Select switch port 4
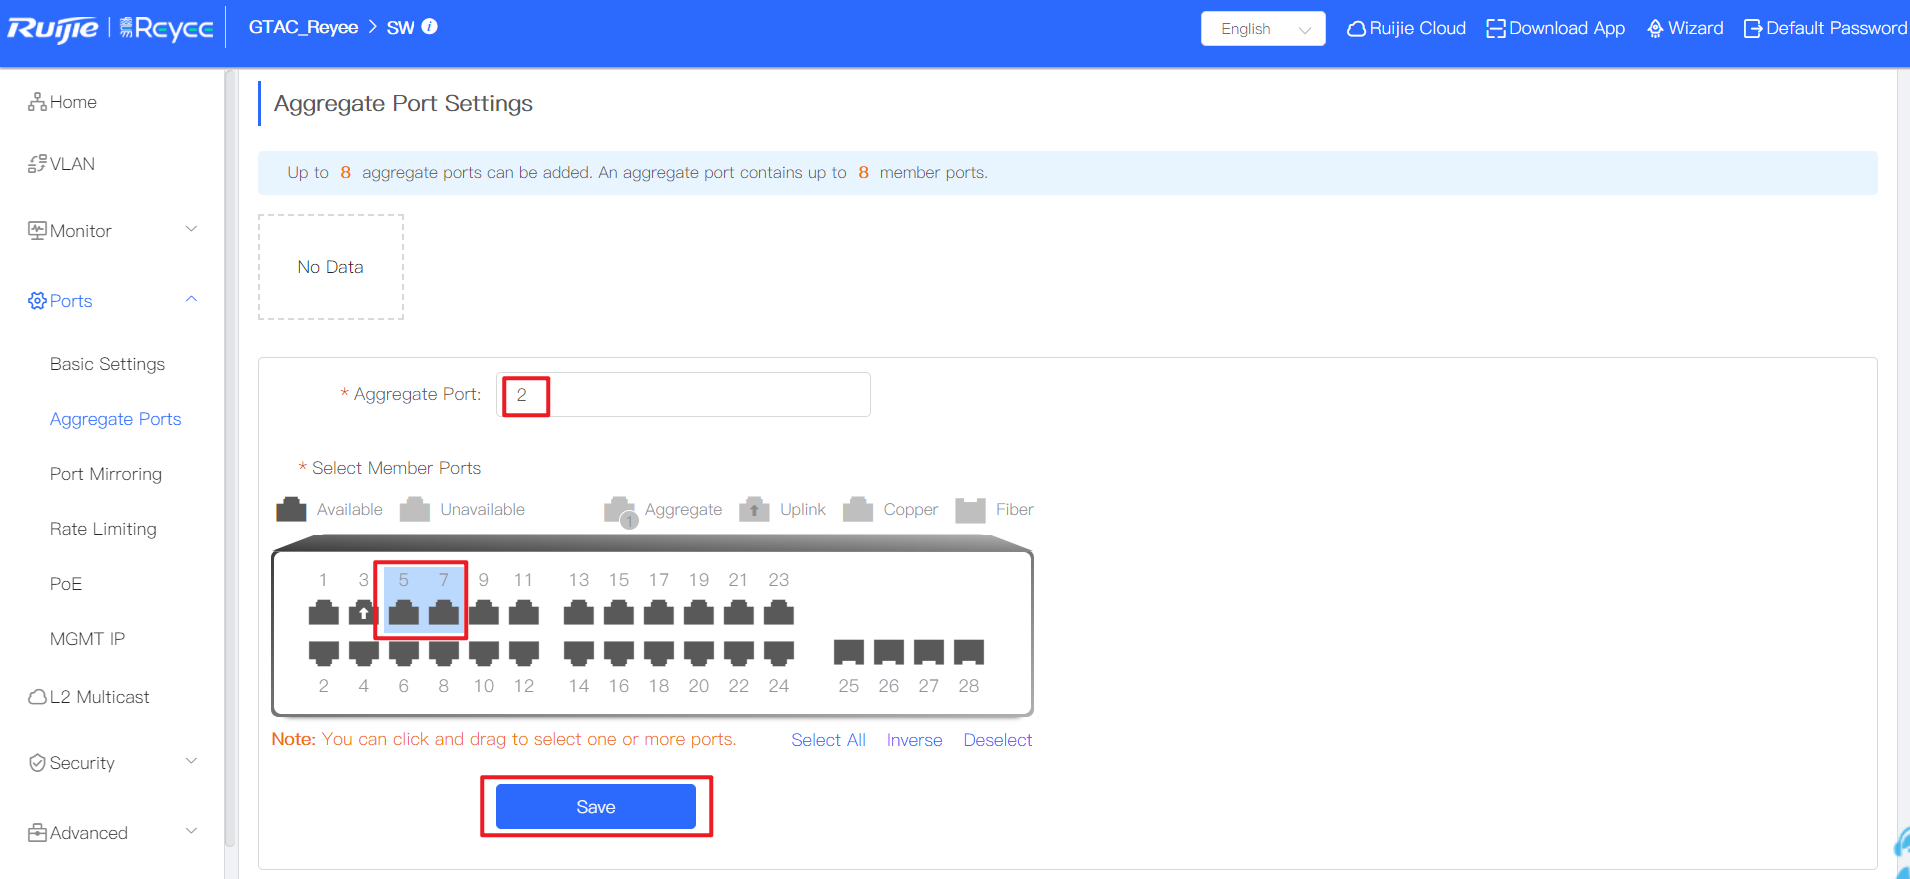1910x879 pixels. [x=363, y=653]
